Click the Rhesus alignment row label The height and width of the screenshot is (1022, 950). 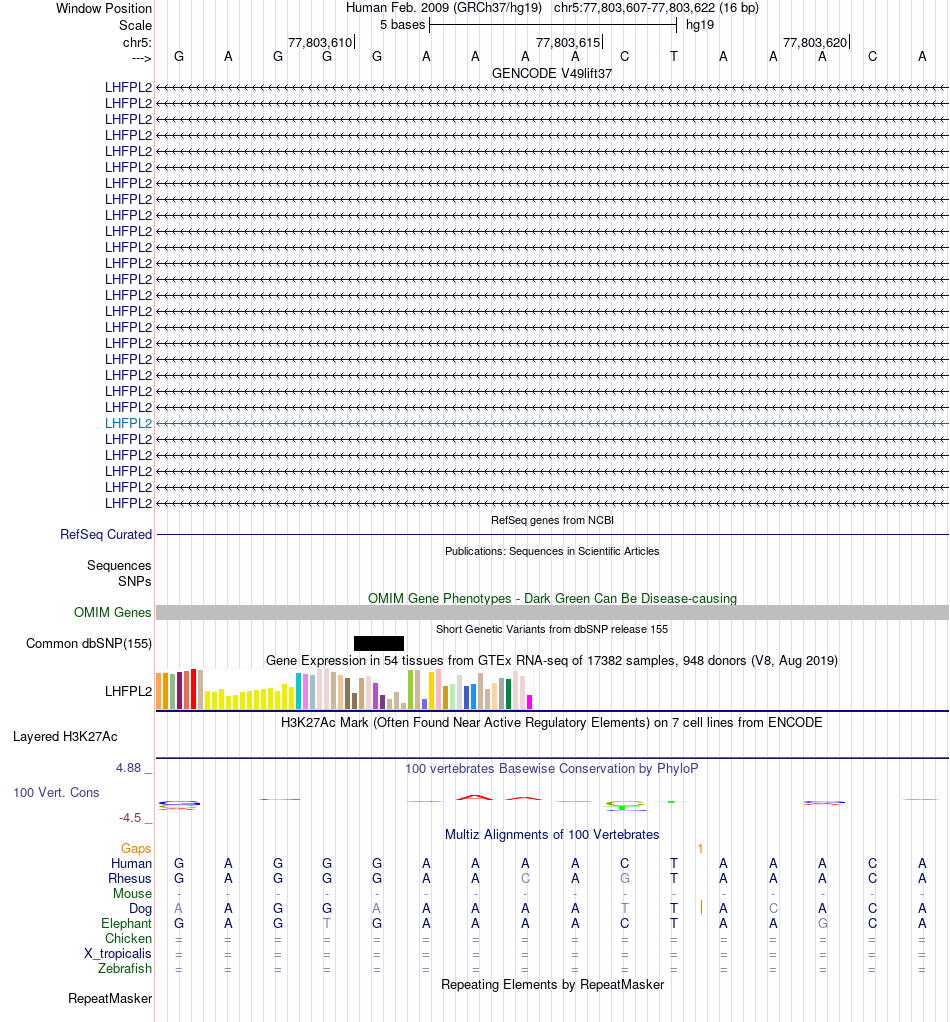point(130,879)
